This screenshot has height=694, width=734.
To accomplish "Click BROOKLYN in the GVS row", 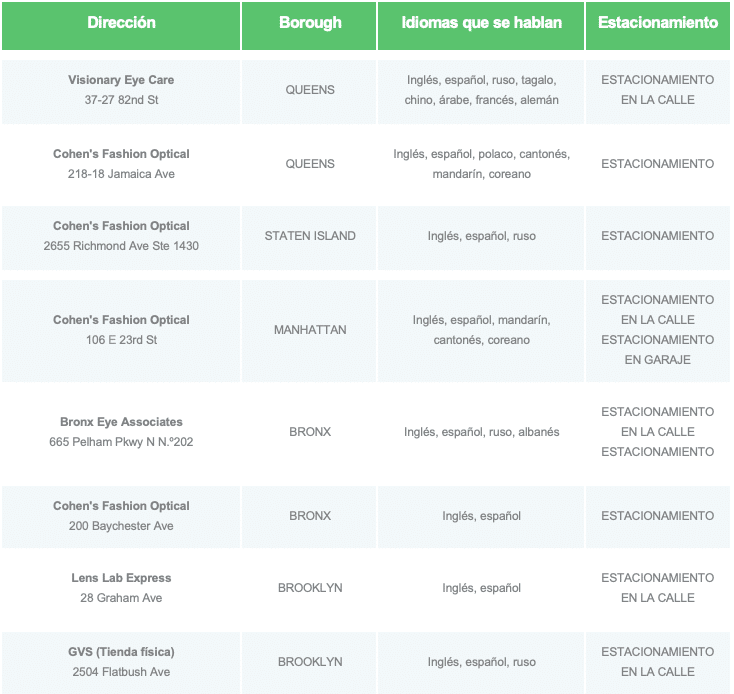I will (310, 662).
